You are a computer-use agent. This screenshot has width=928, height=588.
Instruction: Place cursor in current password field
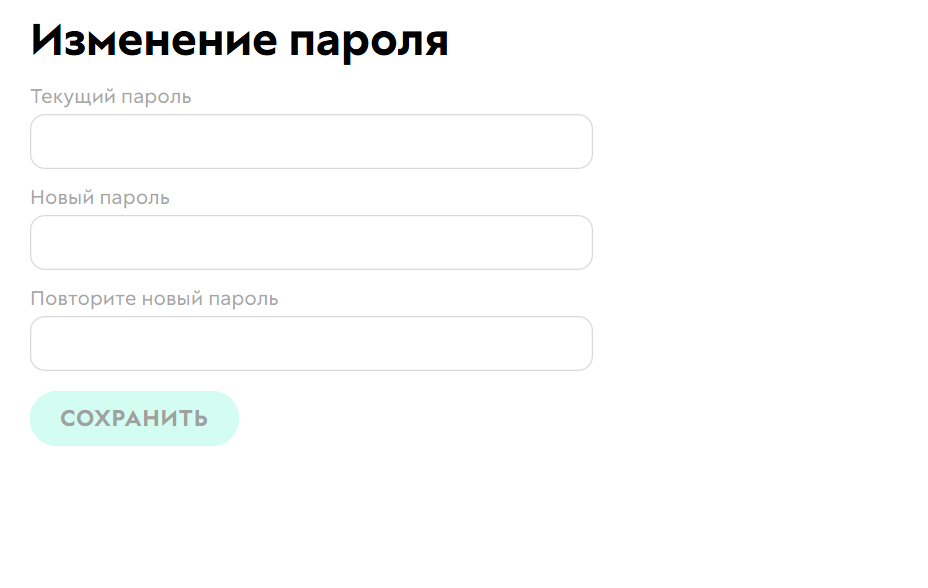coord(310,141)
